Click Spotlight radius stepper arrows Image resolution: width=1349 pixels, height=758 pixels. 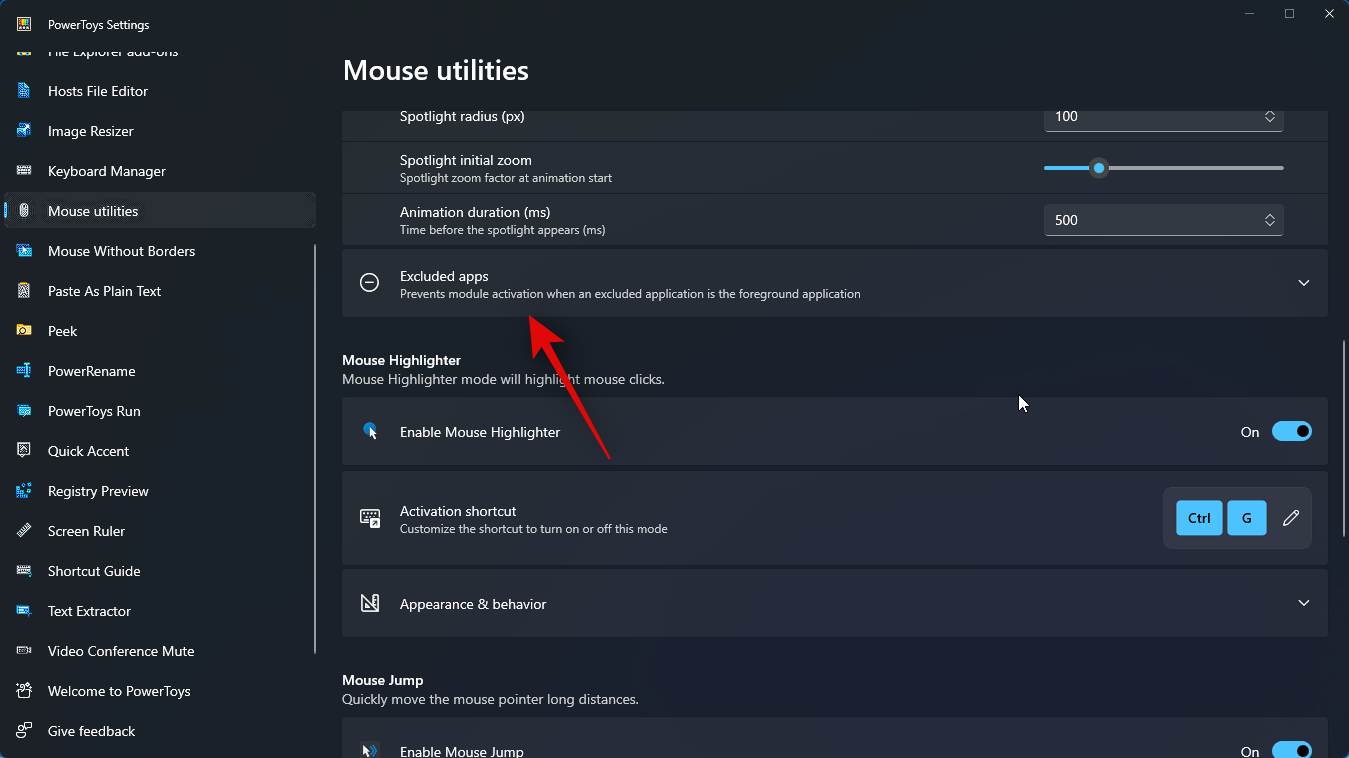pyautogui.click(x=1269, y=116)
